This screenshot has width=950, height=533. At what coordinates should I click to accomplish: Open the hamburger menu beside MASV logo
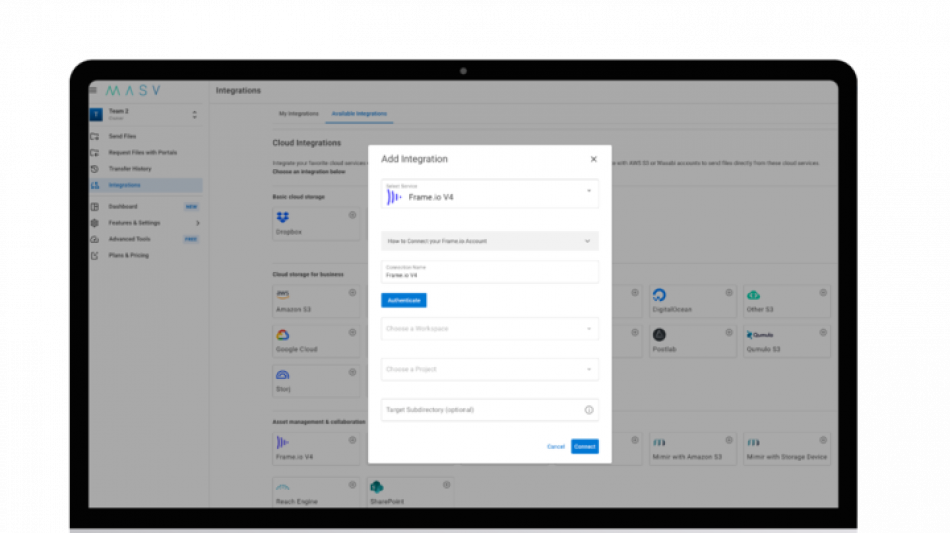[93, 90]
